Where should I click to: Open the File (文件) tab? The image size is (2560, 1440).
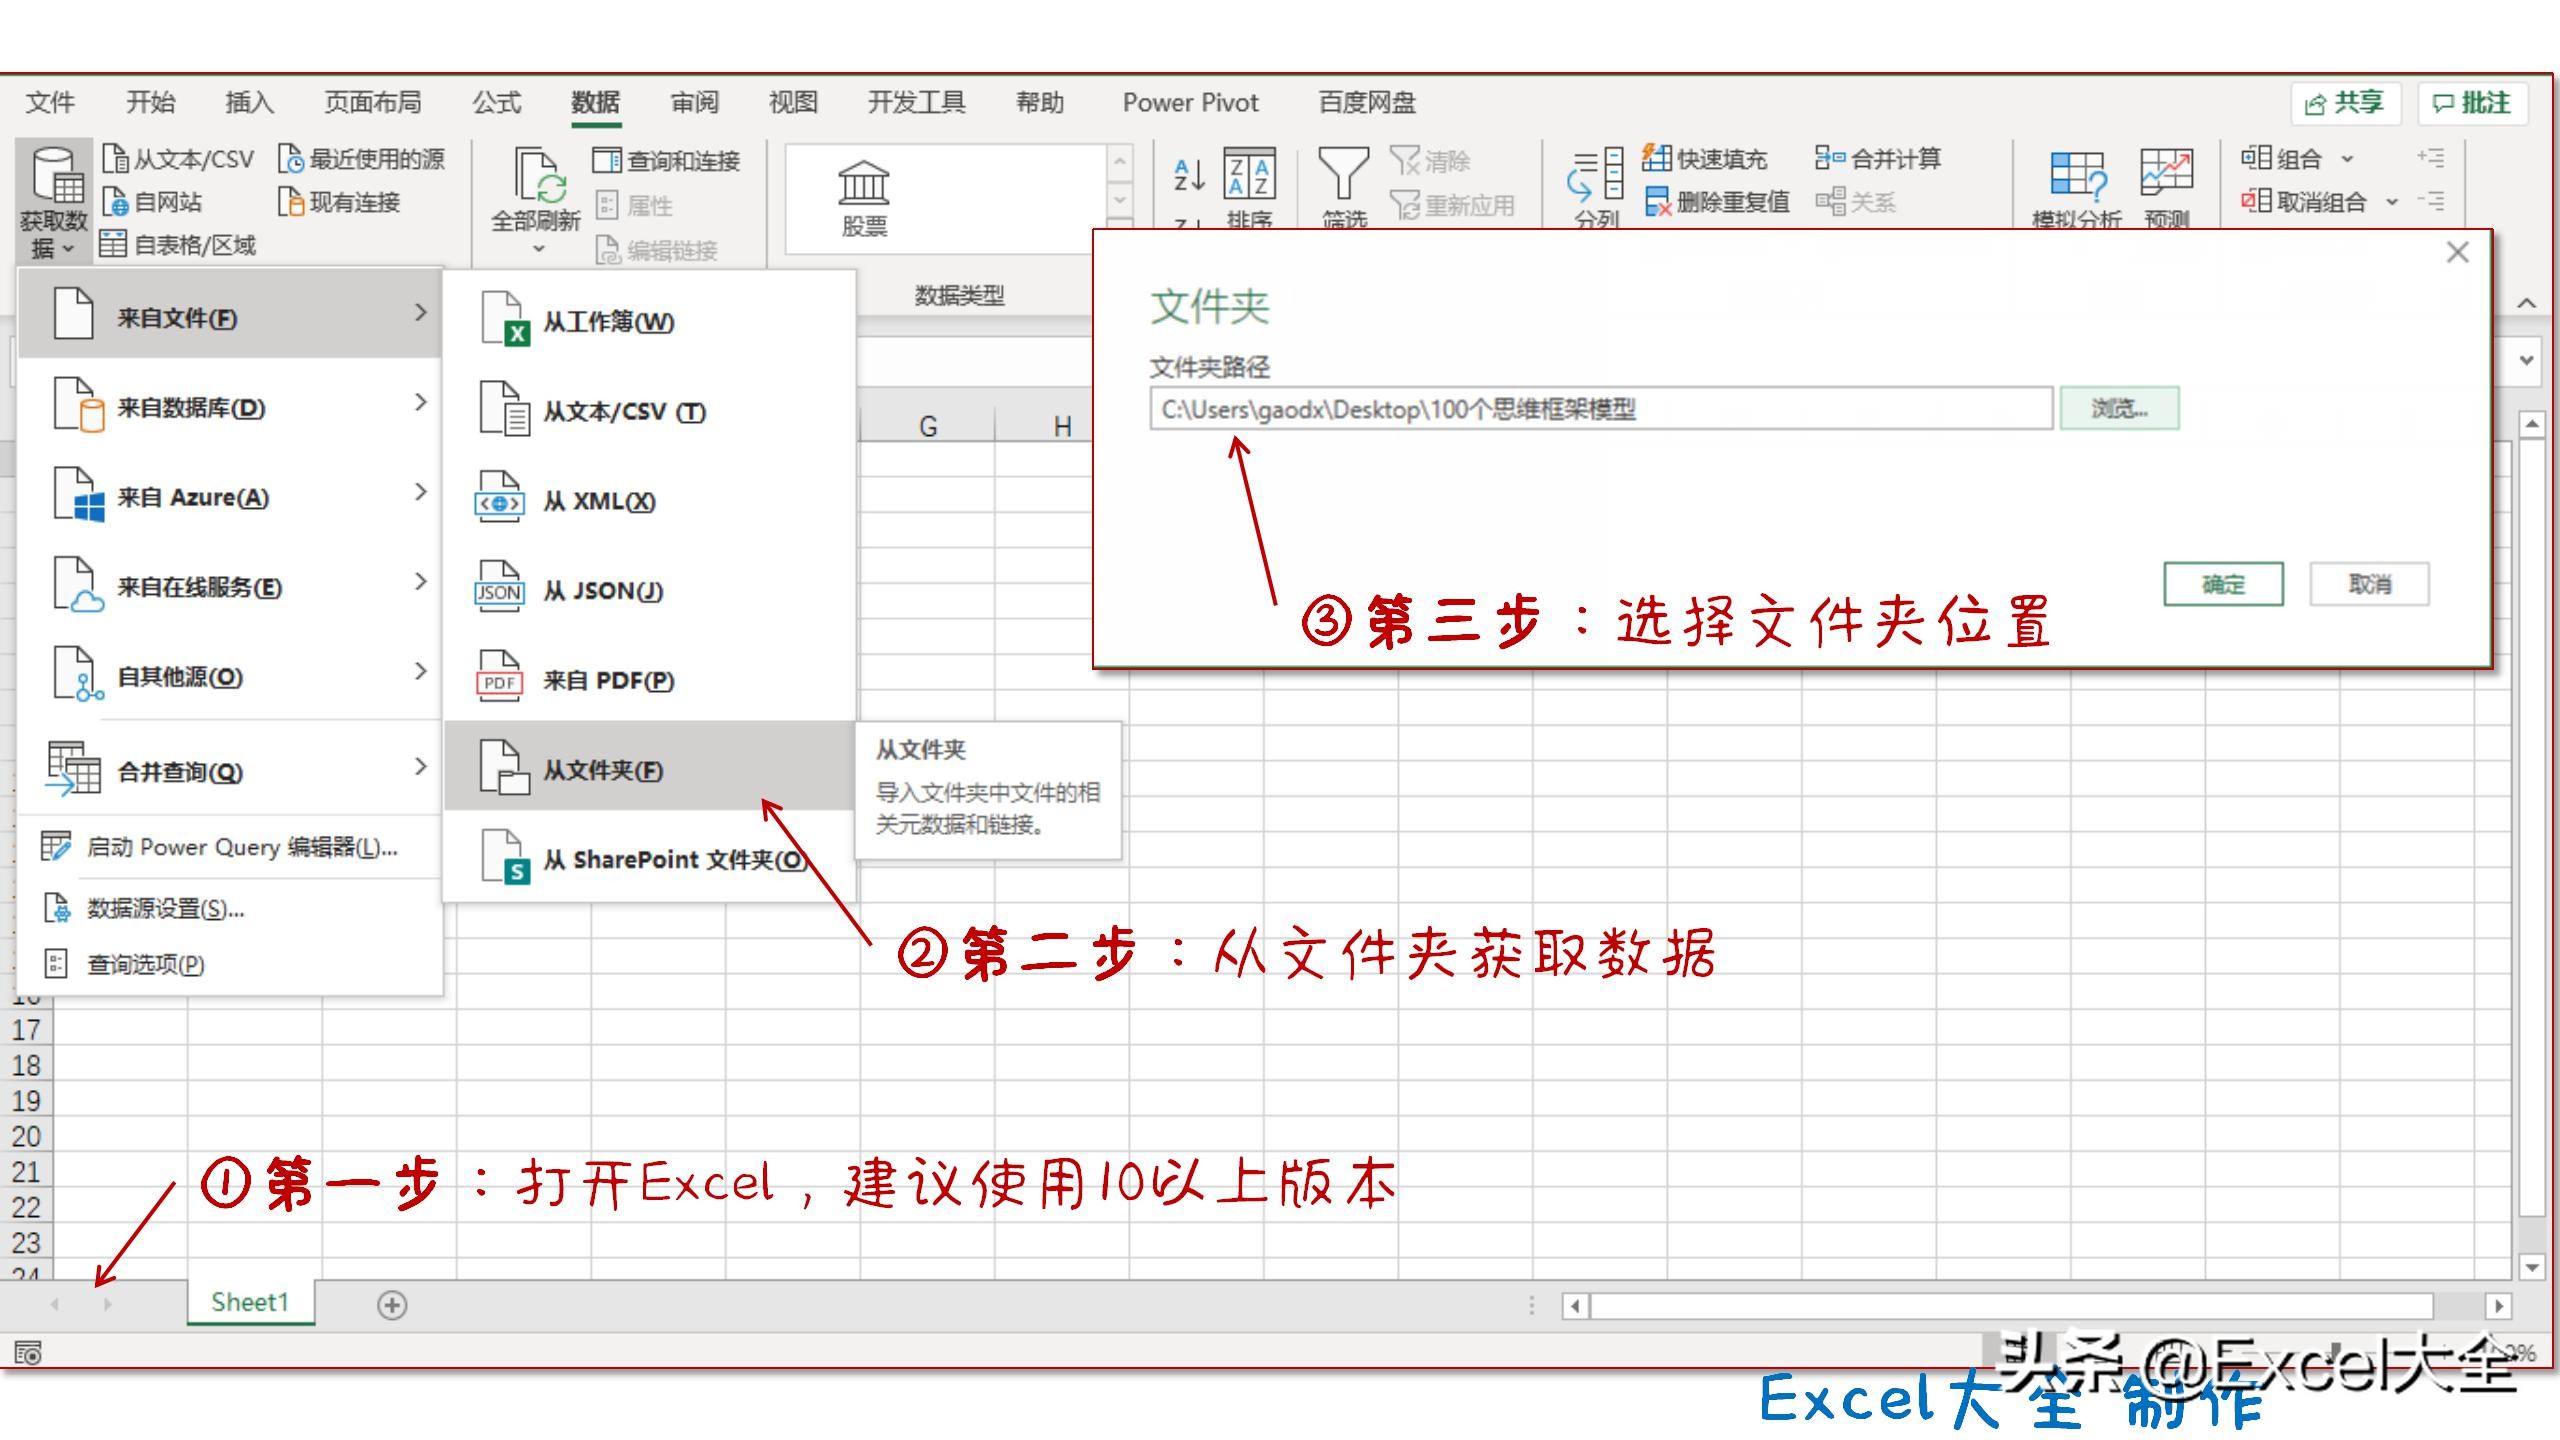pyautogui.click(x=50, y=102)
